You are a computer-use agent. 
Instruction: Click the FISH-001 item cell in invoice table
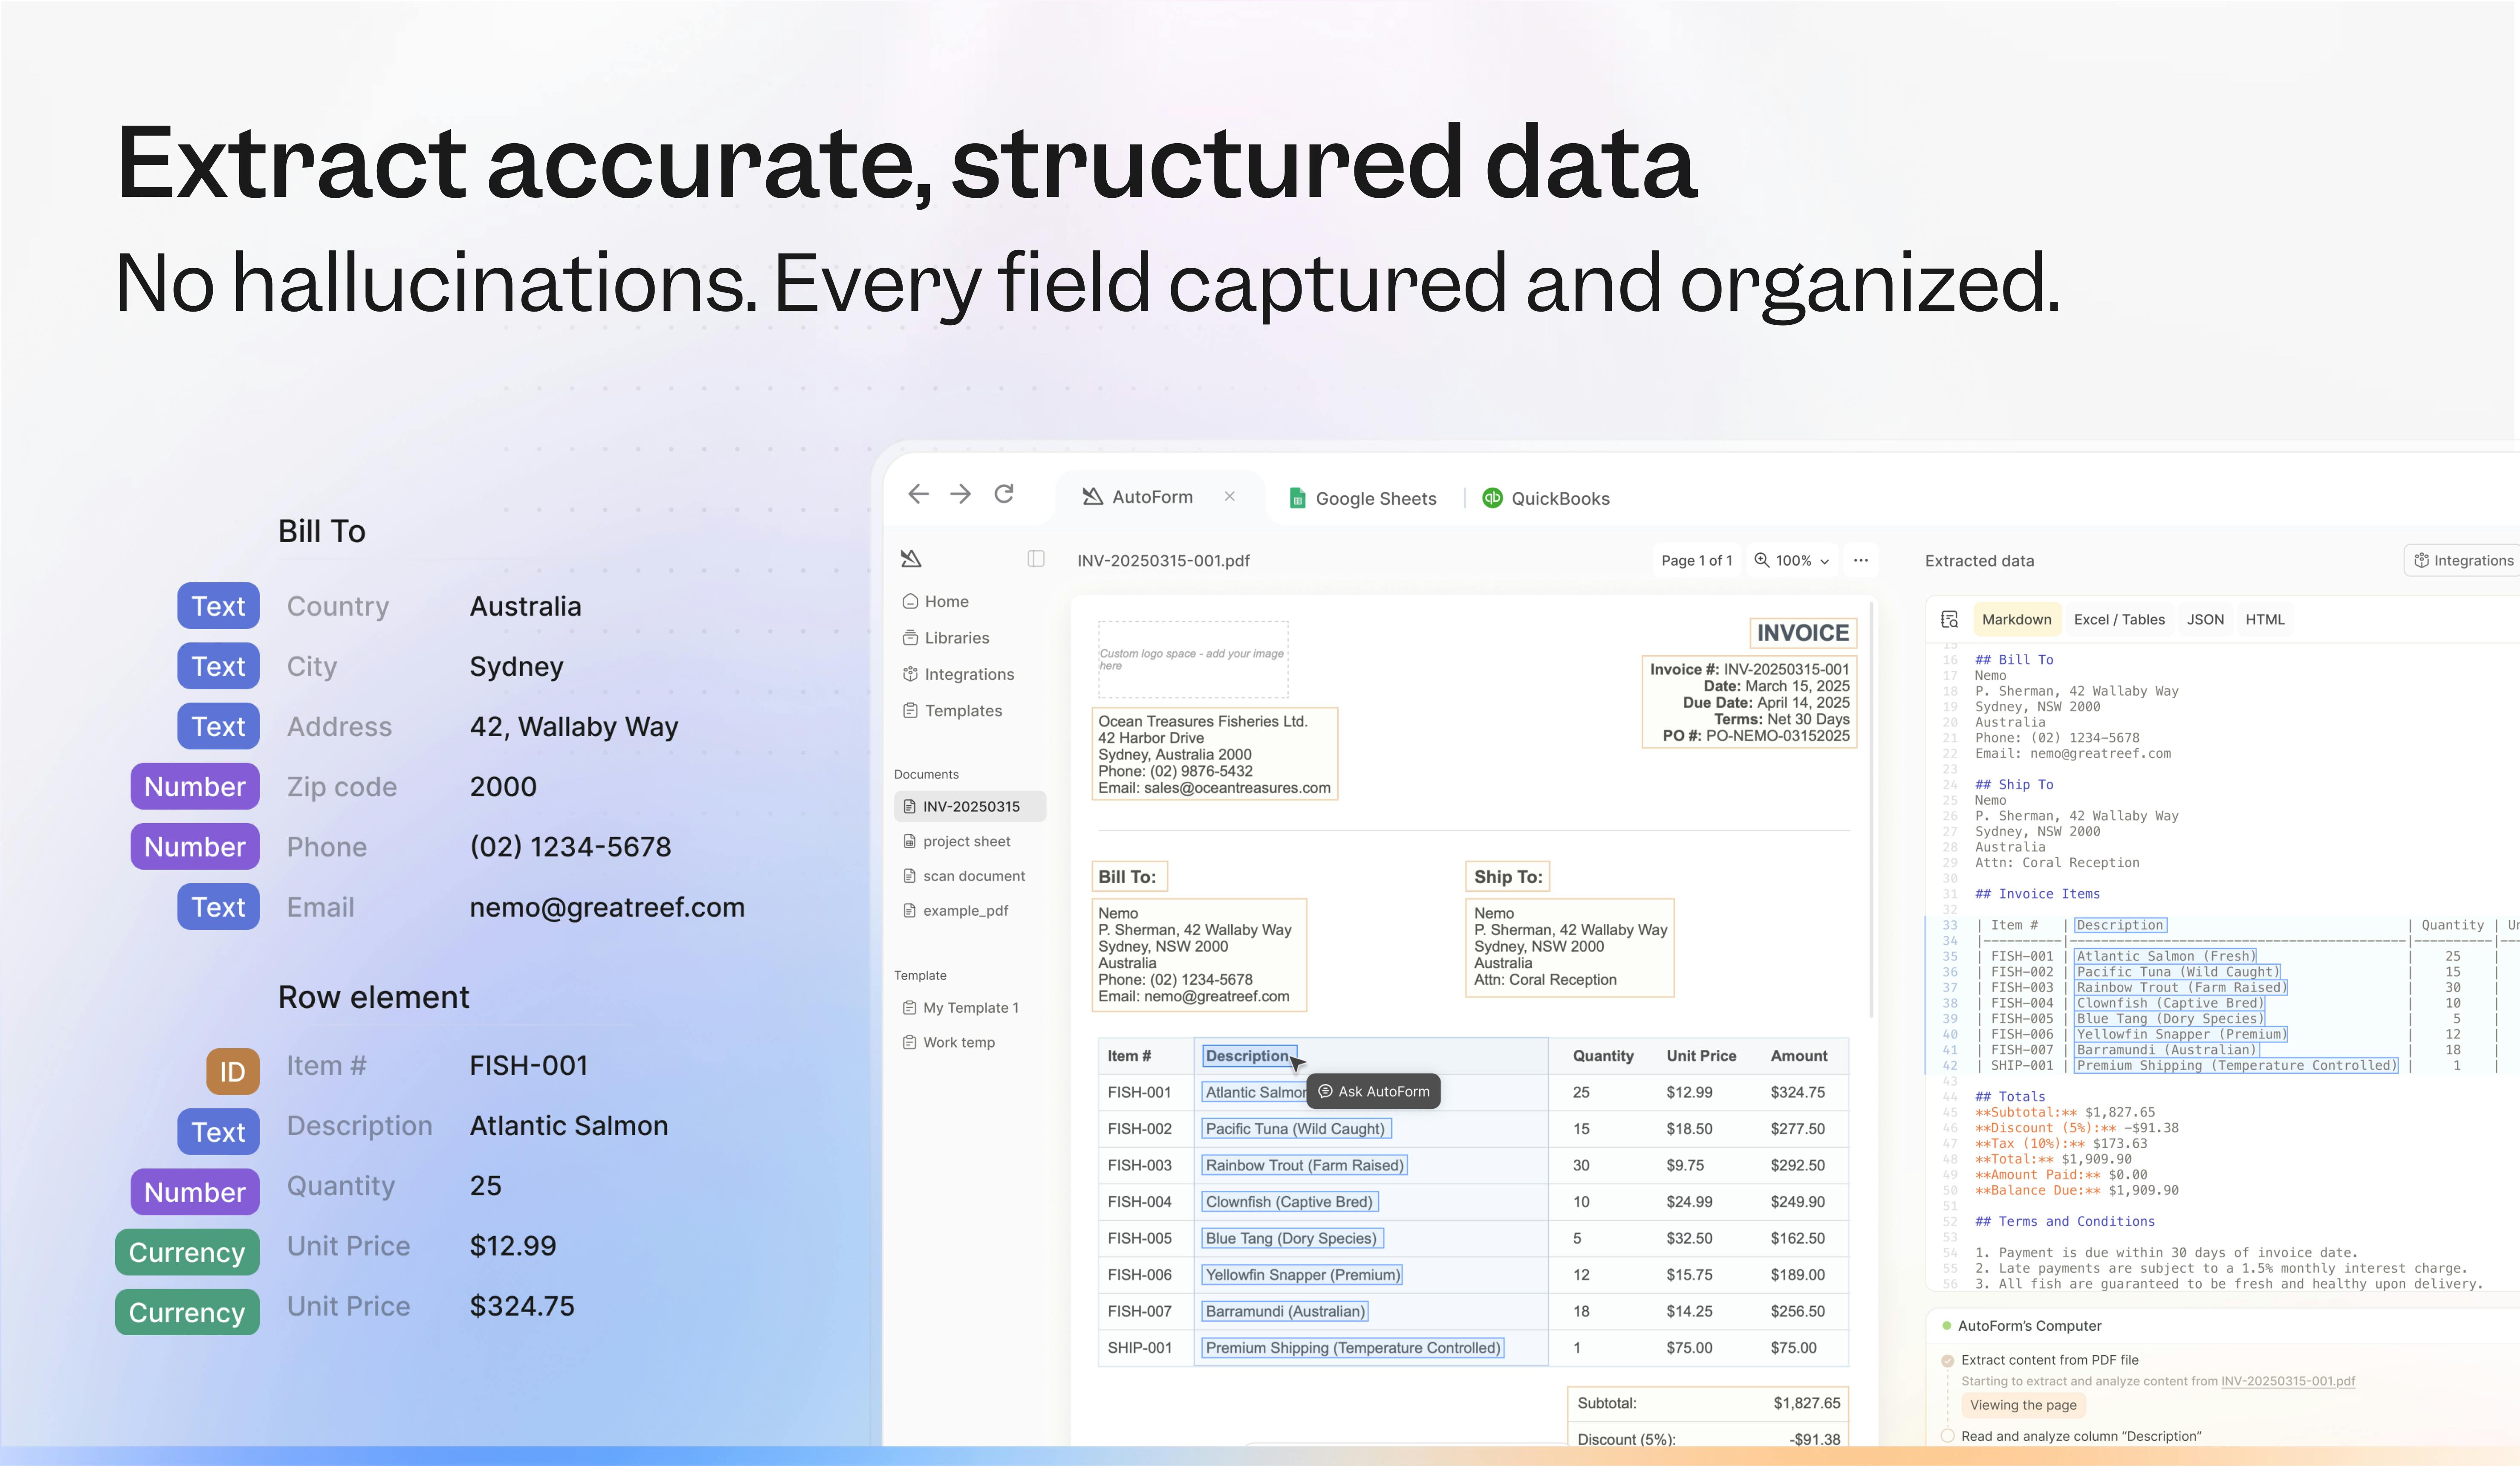[x=1139, y=1092]
